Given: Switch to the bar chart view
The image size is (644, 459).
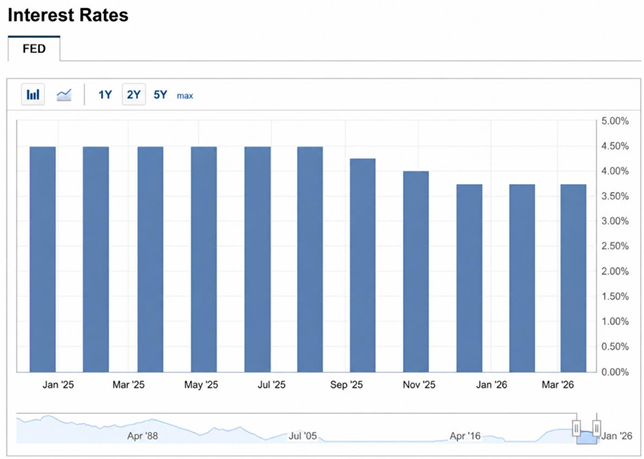Looking at the screenshot, I should [33, 95].
